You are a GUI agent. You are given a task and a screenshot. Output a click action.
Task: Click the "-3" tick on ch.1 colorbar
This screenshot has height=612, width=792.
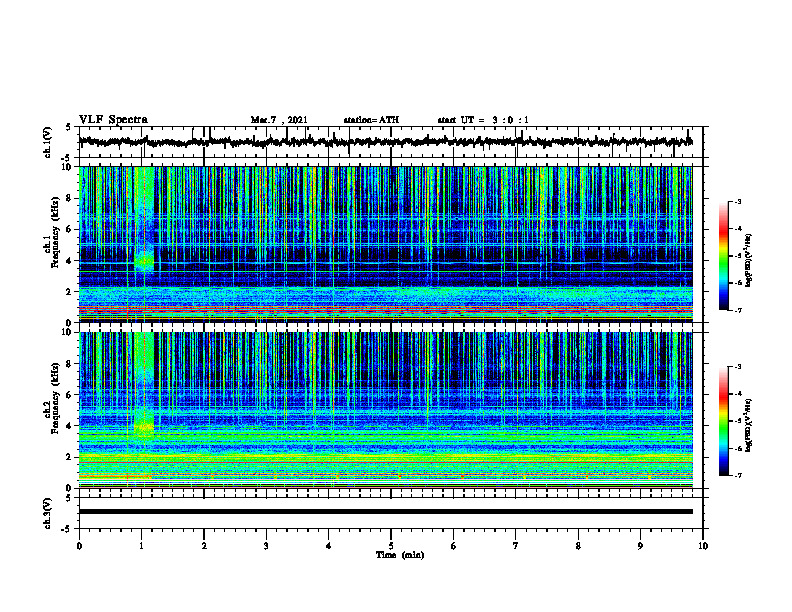tap(737, 201)
